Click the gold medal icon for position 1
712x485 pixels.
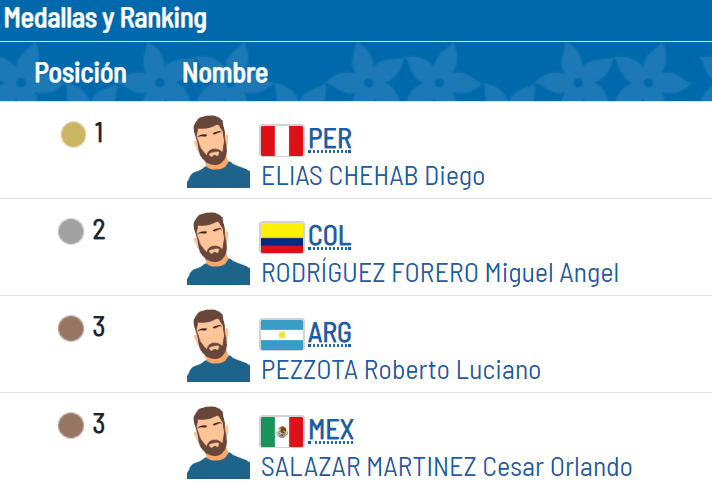click(73, 134)
